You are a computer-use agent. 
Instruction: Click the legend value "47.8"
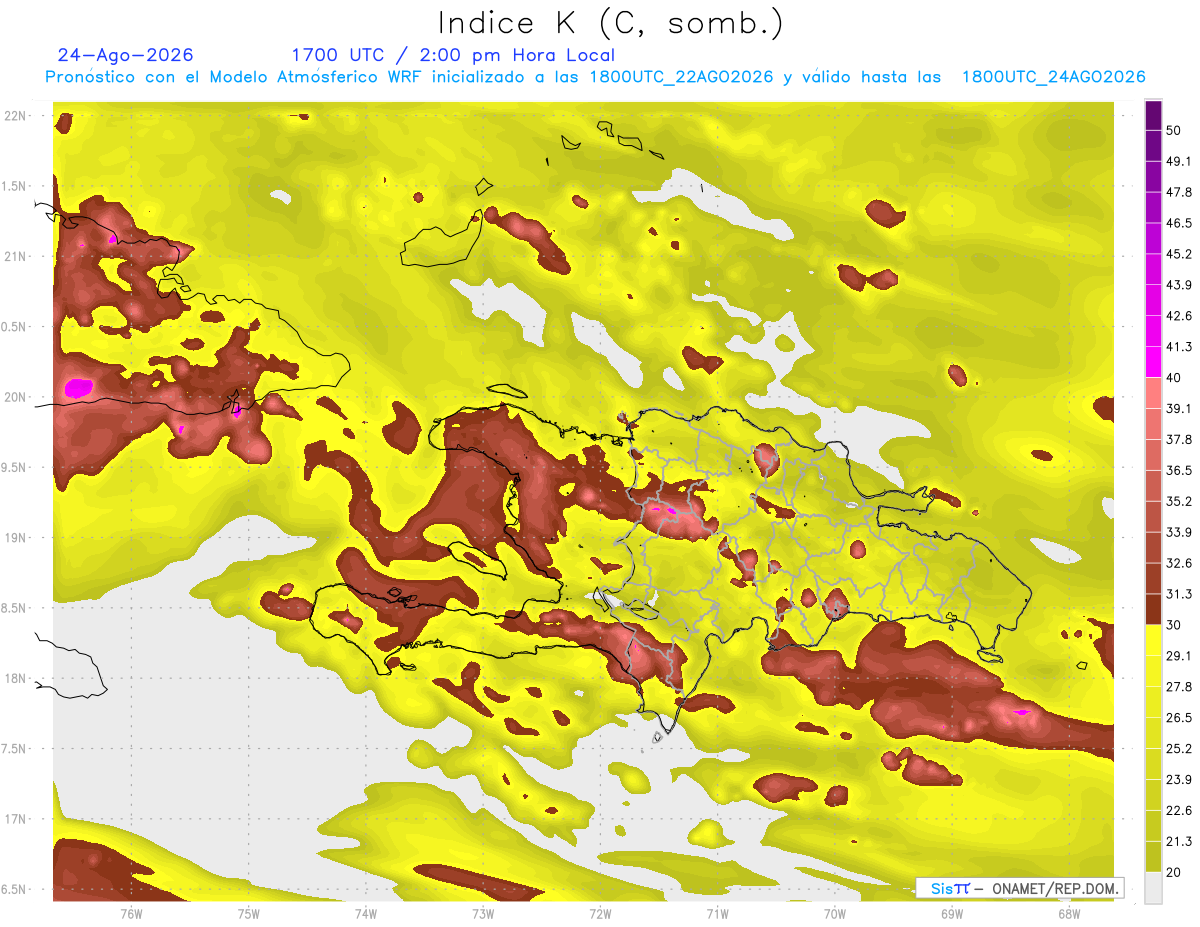pos(1178,192)
